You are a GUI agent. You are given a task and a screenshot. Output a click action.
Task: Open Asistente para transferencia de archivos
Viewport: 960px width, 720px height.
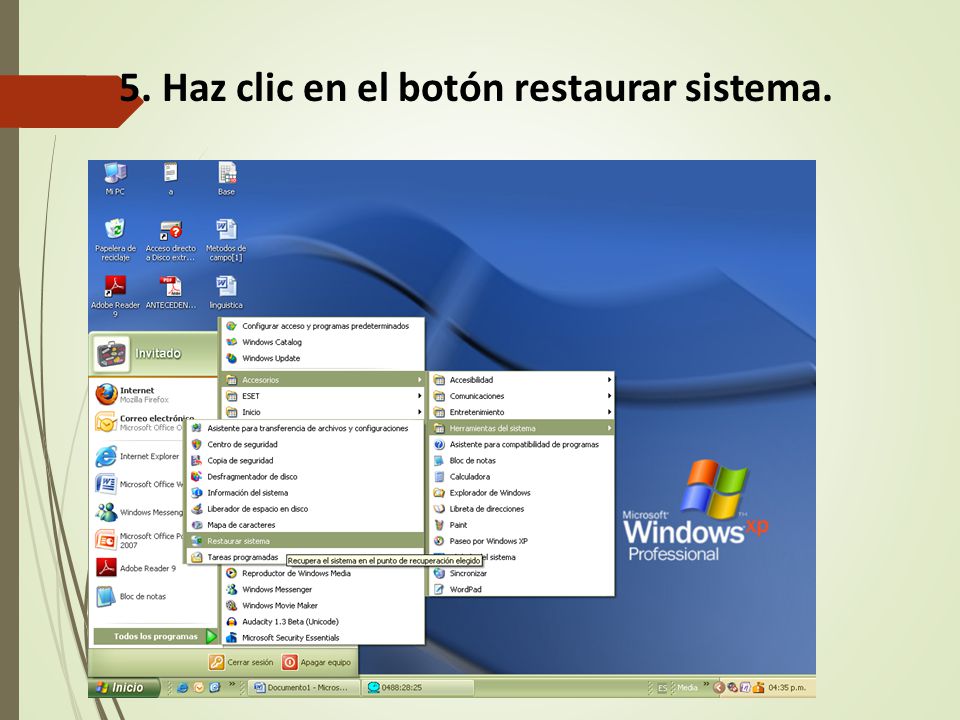click(x=305, y=429)
